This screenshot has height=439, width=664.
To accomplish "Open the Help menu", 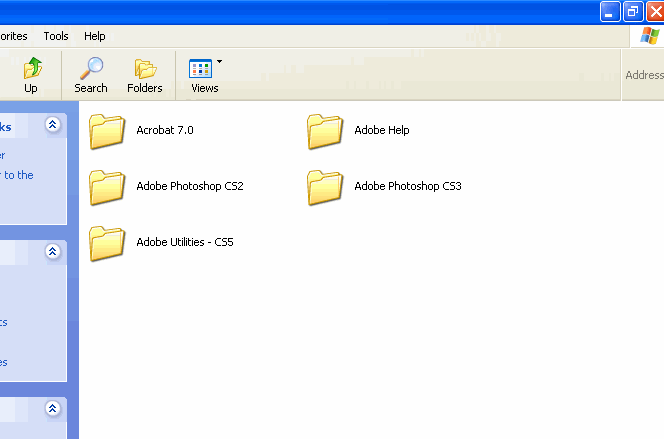I will click(95, 36).
